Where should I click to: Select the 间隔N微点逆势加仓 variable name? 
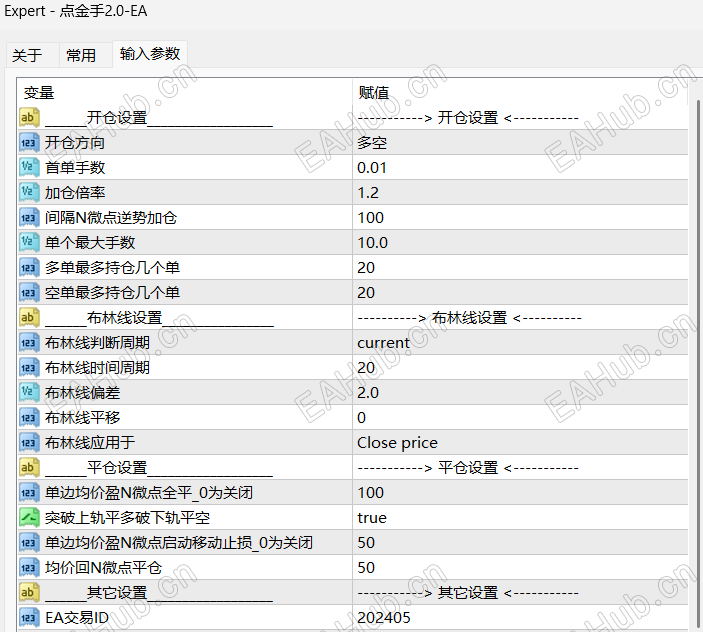[111, 218]
